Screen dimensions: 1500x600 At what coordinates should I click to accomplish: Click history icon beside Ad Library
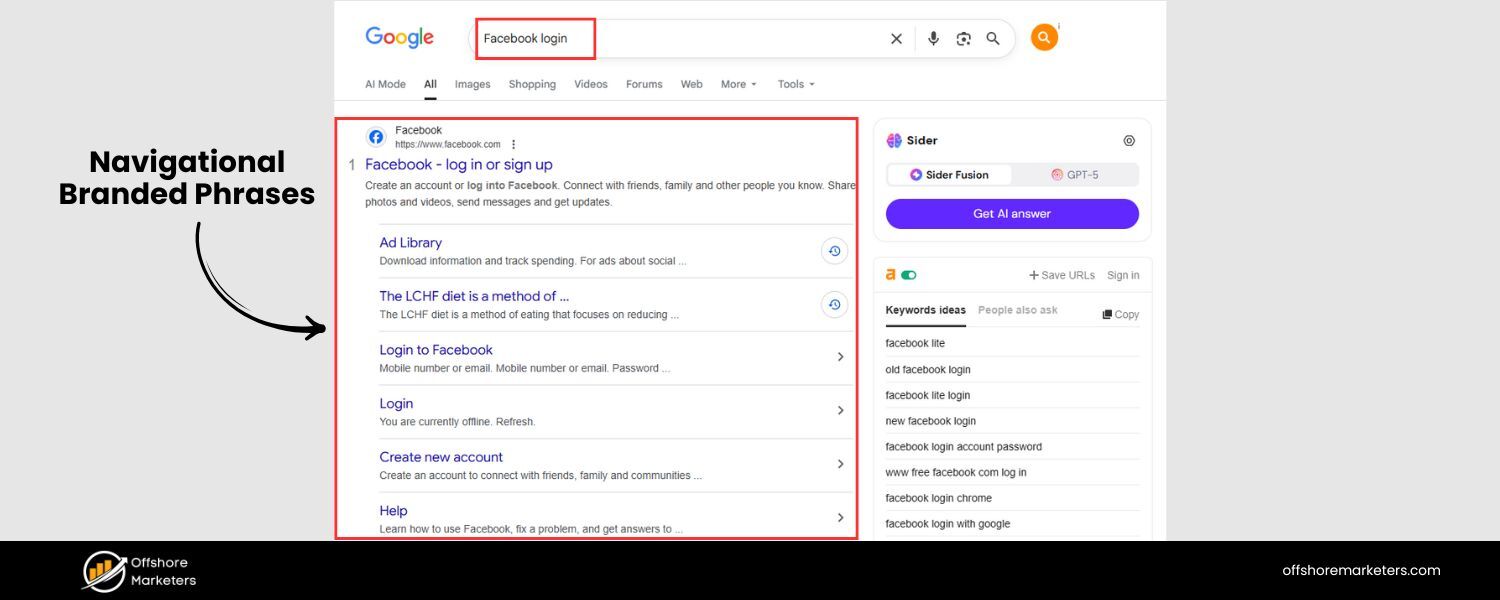pos(835,251)
